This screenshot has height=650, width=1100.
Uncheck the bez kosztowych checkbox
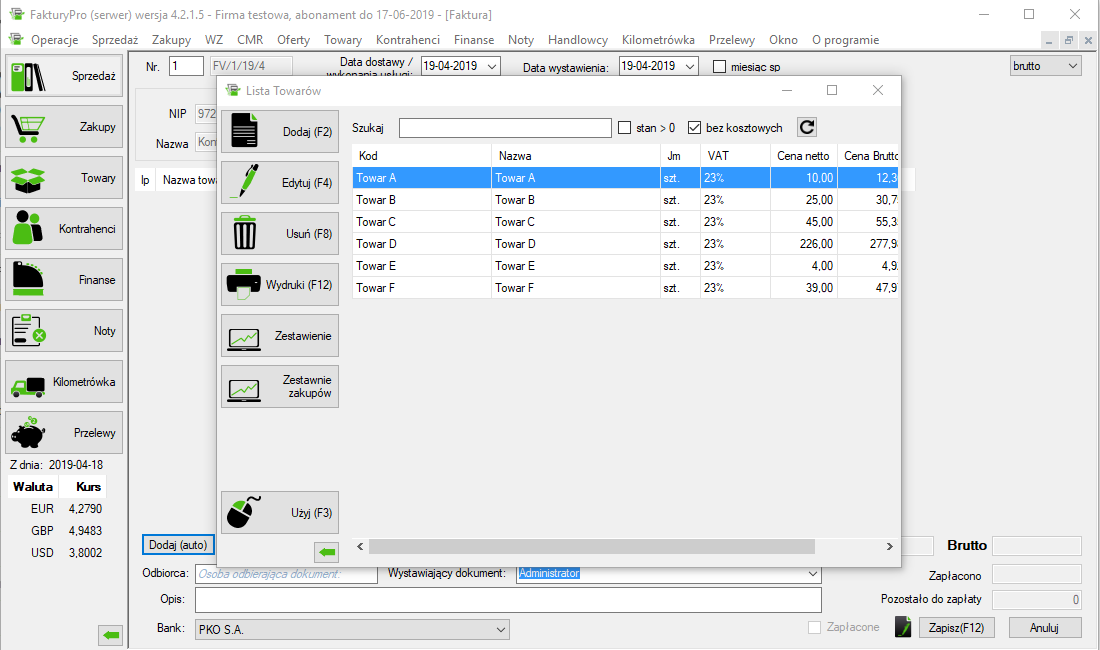coord(695,128)
